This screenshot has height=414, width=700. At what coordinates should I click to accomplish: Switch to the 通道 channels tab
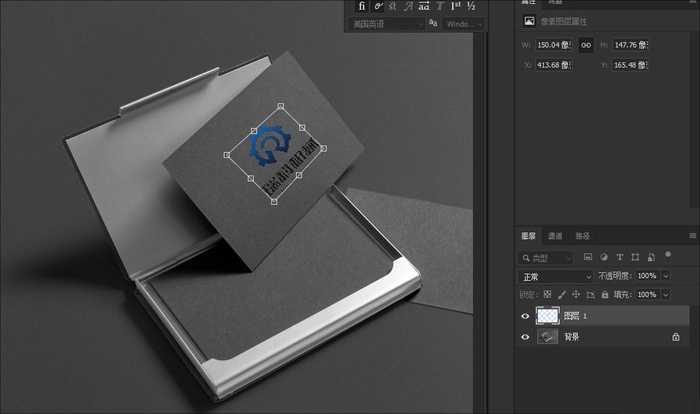pyautogui.click(x=554, y=236)
